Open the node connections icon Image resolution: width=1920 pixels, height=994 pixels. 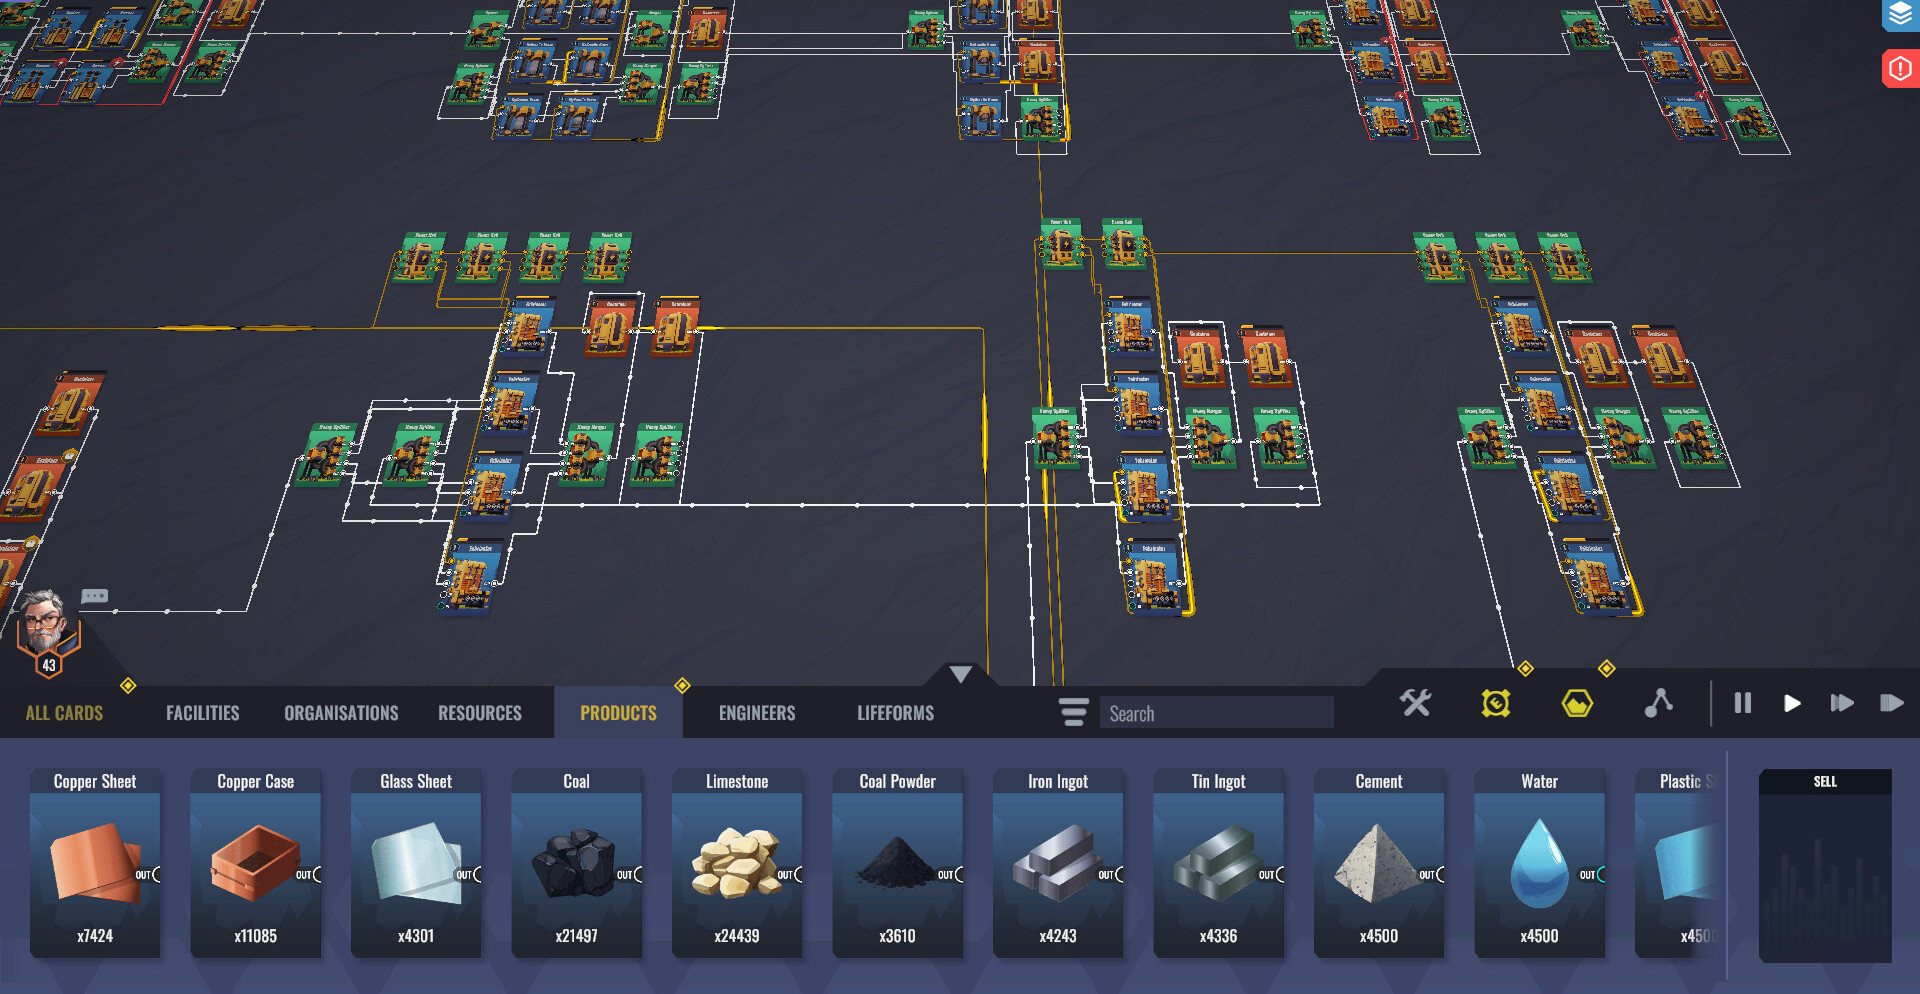(1658, 703)
